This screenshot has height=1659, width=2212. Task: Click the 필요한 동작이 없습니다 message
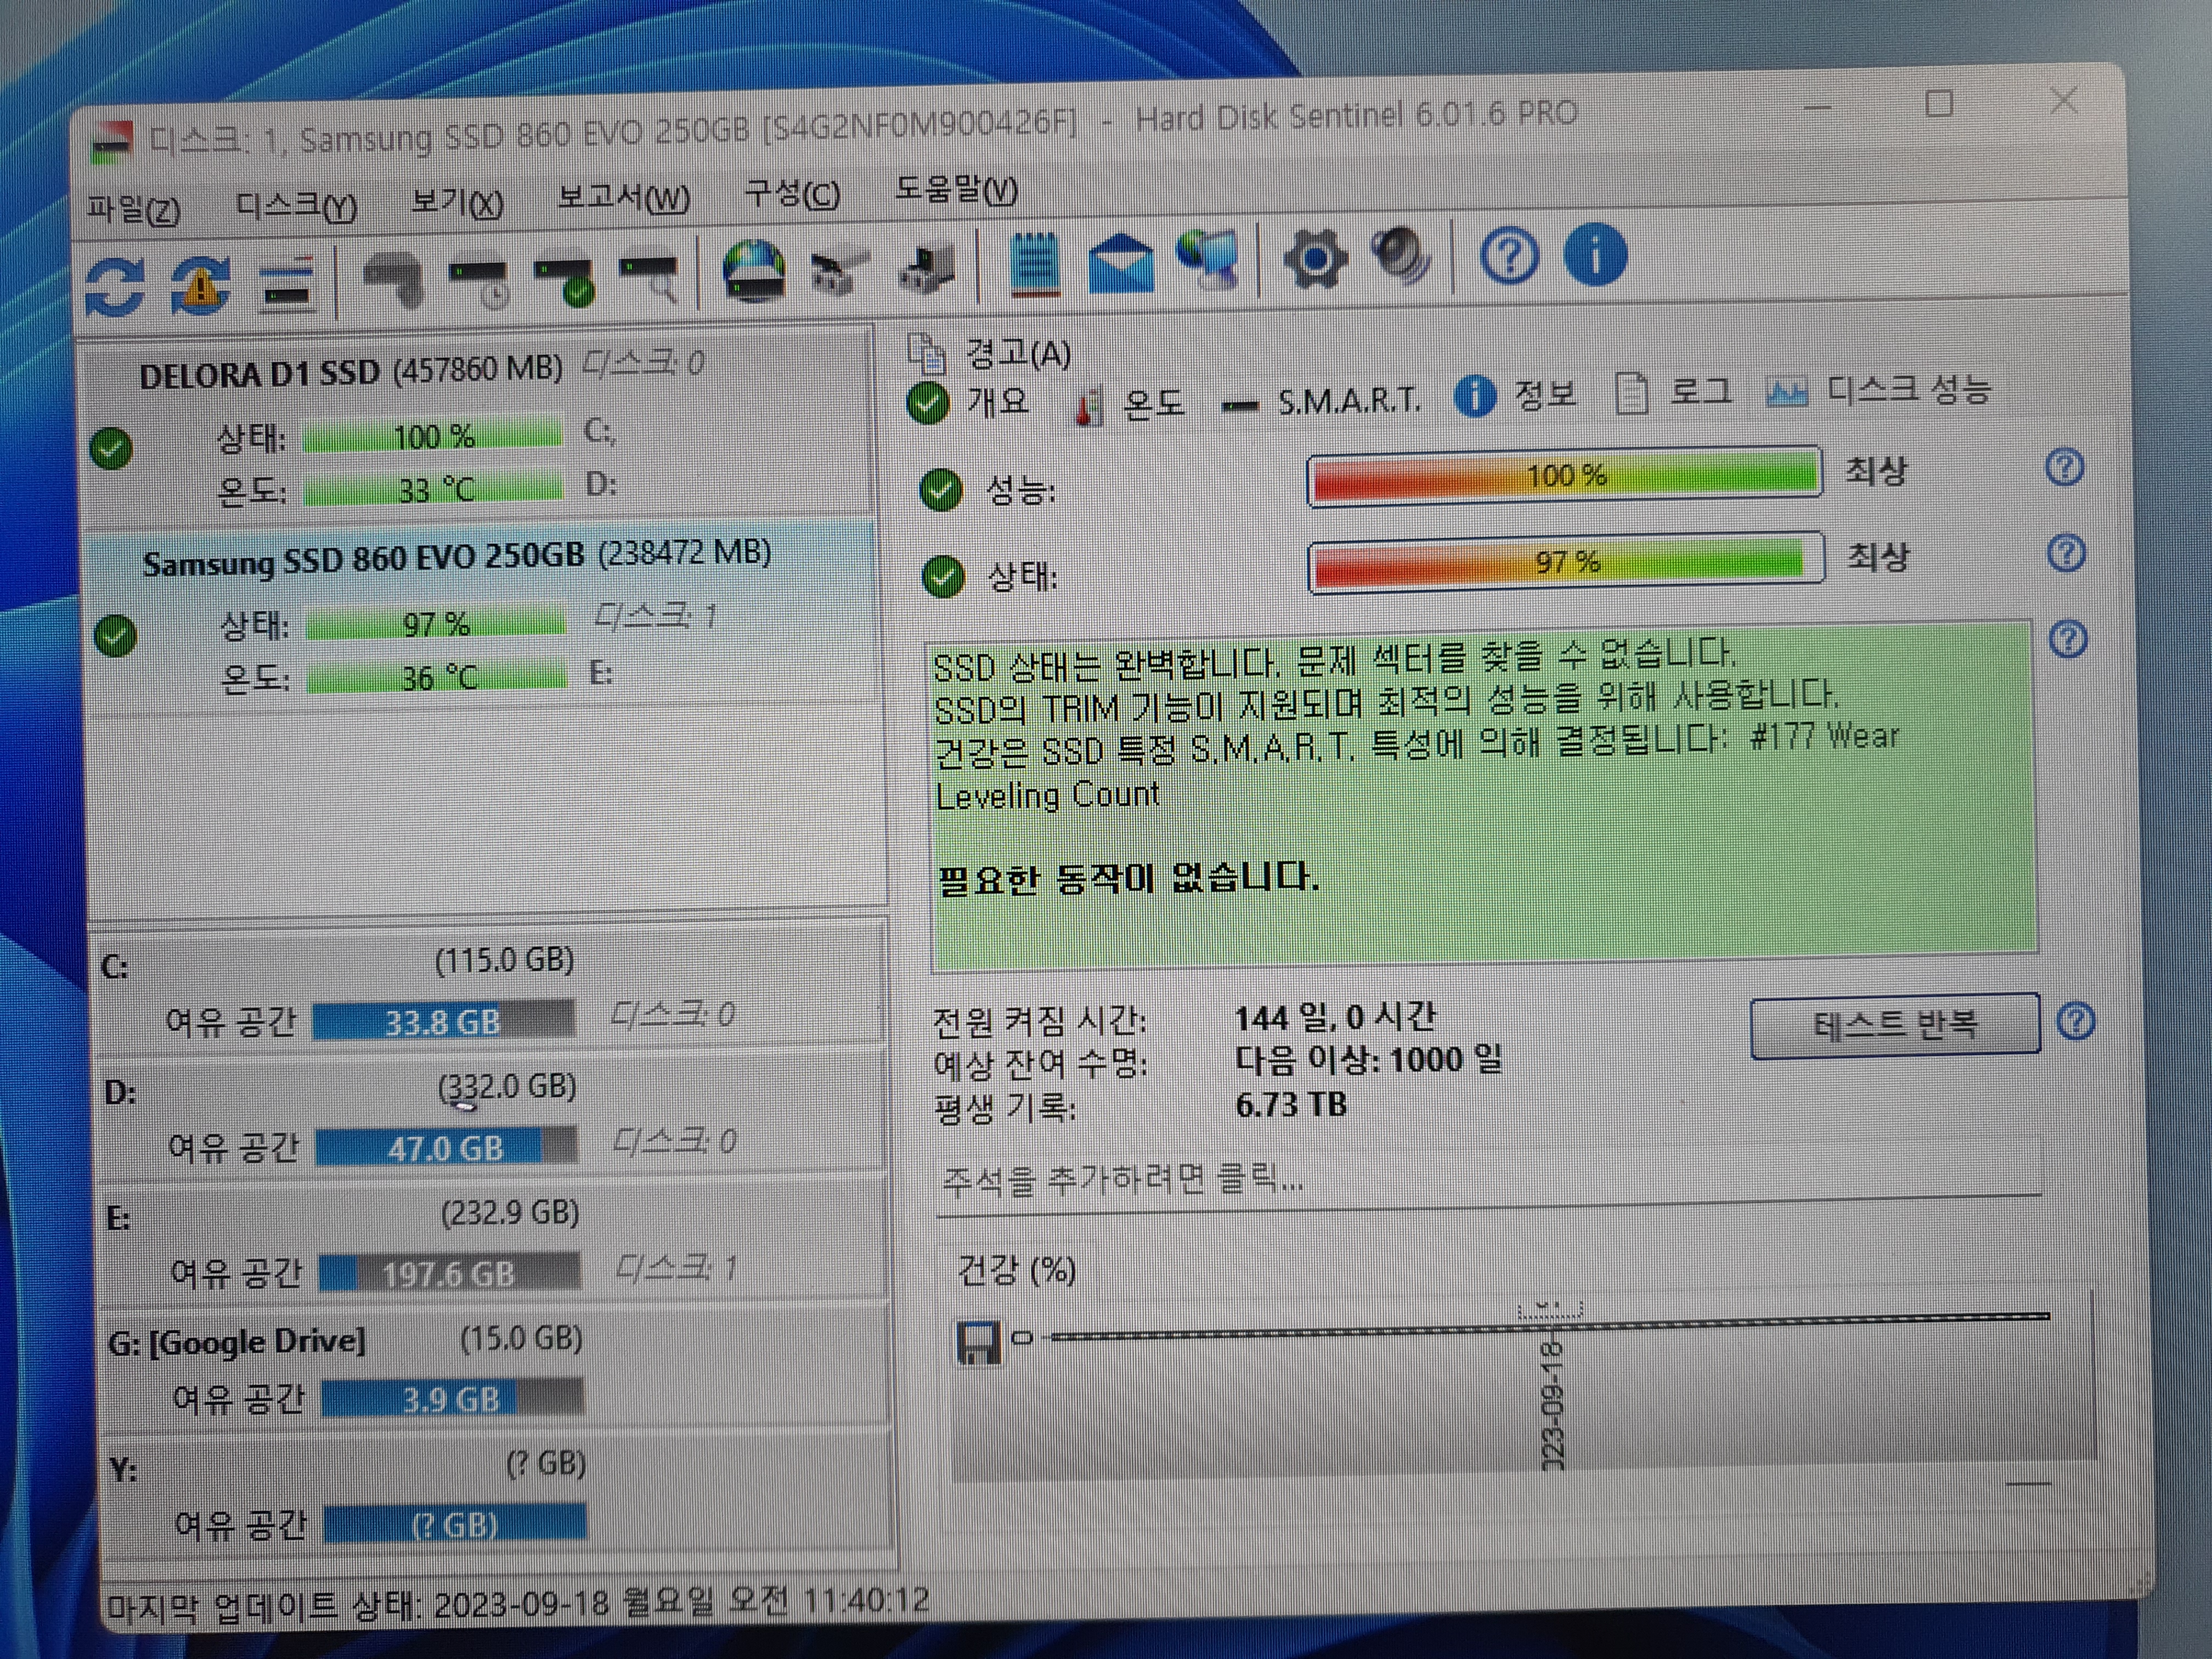1128,879
